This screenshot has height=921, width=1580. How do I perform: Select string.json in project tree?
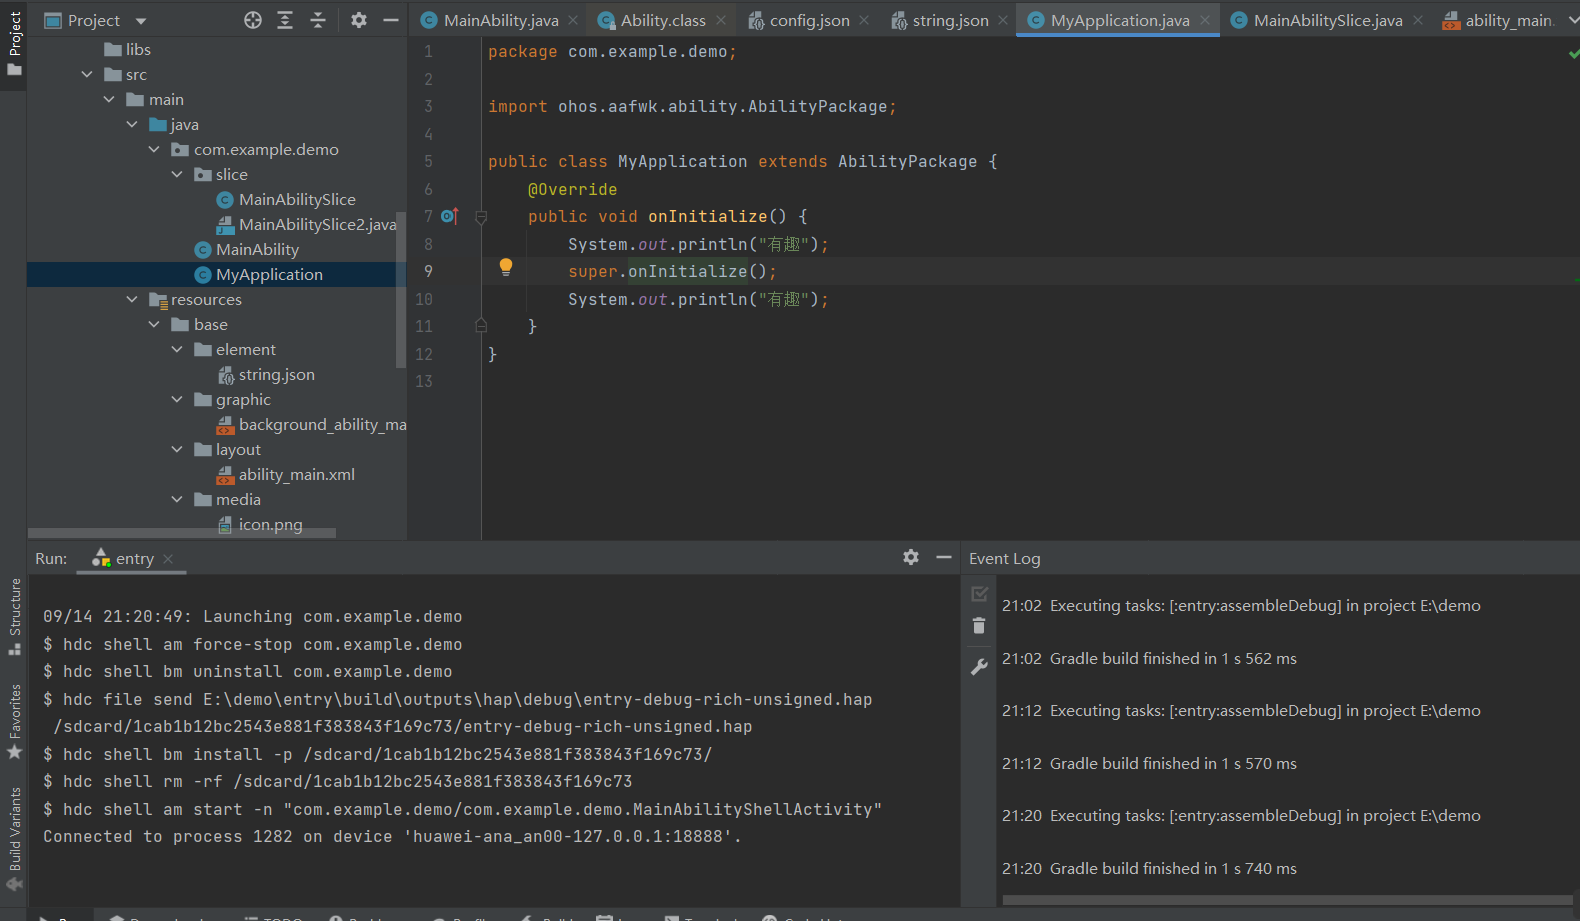pyautogui.click(x=266, y=374)
